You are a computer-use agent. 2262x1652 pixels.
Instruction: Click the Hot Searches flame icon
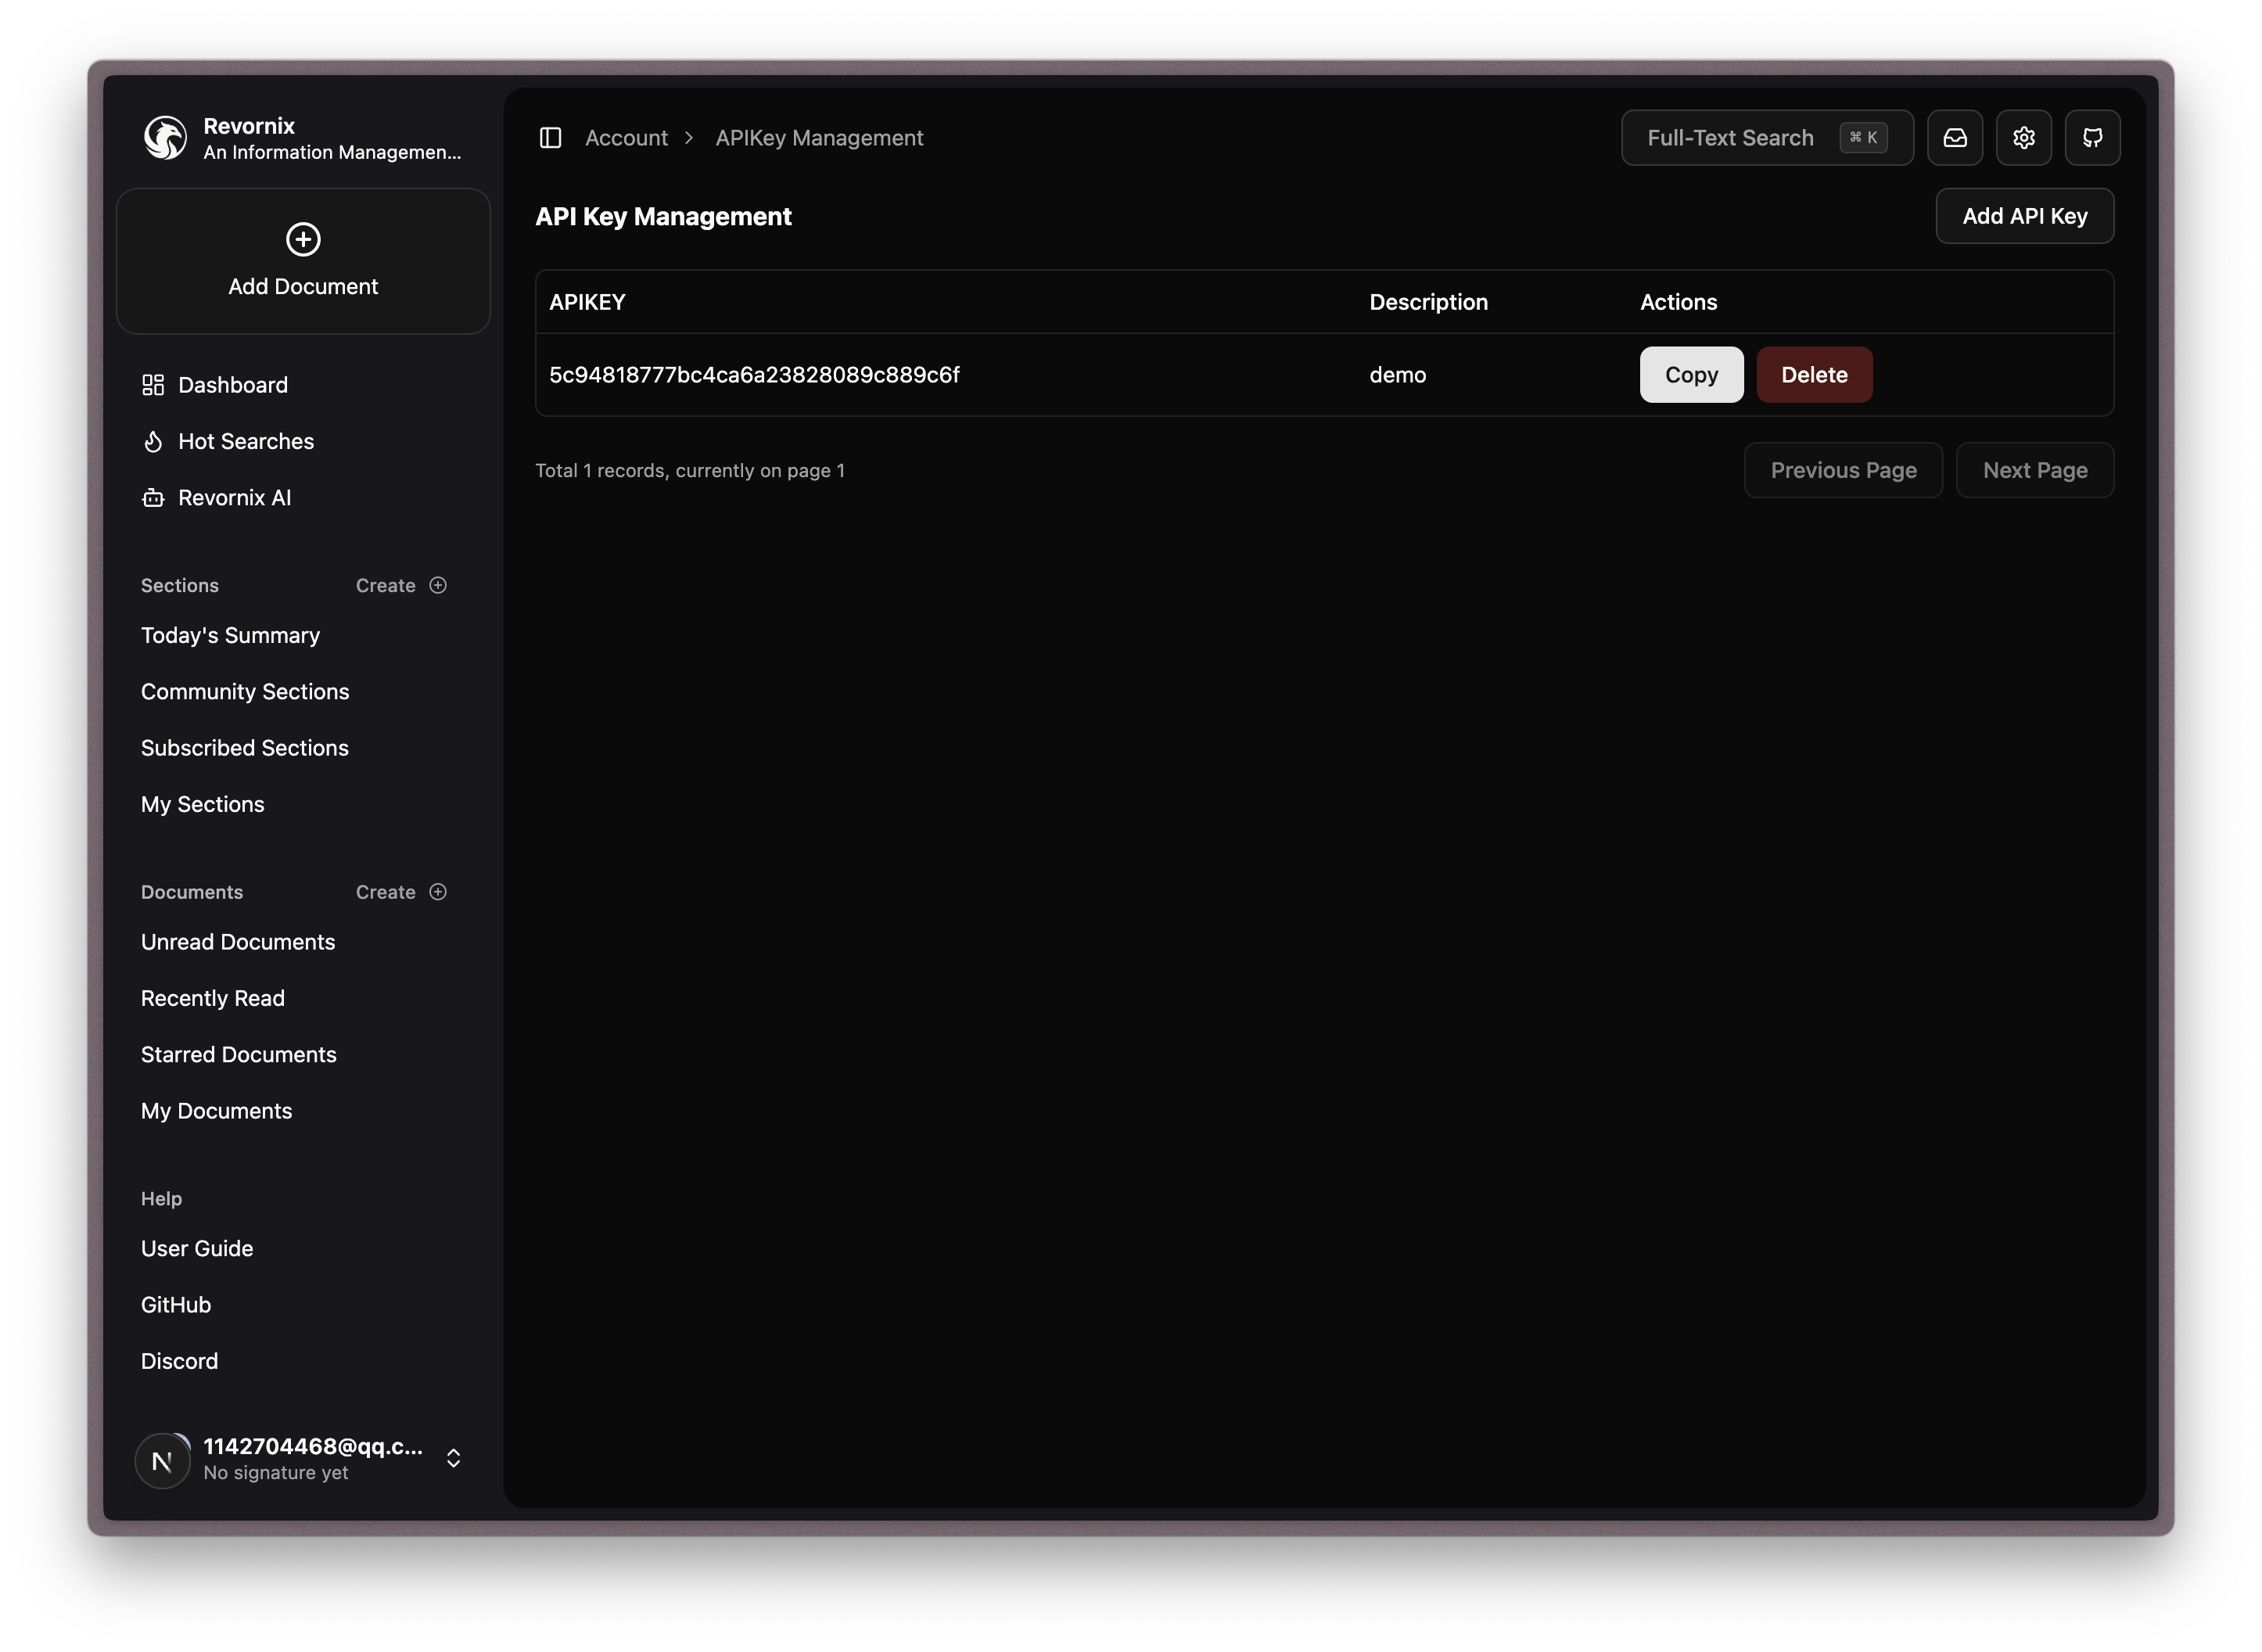click(153, 441)
